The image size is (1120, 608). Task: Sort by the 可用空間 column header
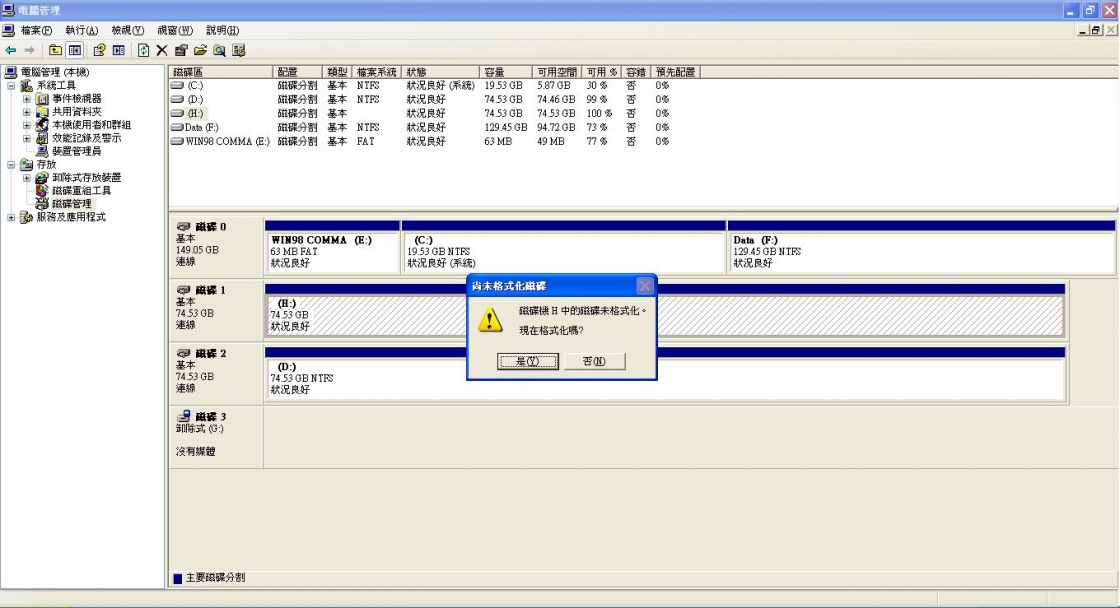pos(557,72)
